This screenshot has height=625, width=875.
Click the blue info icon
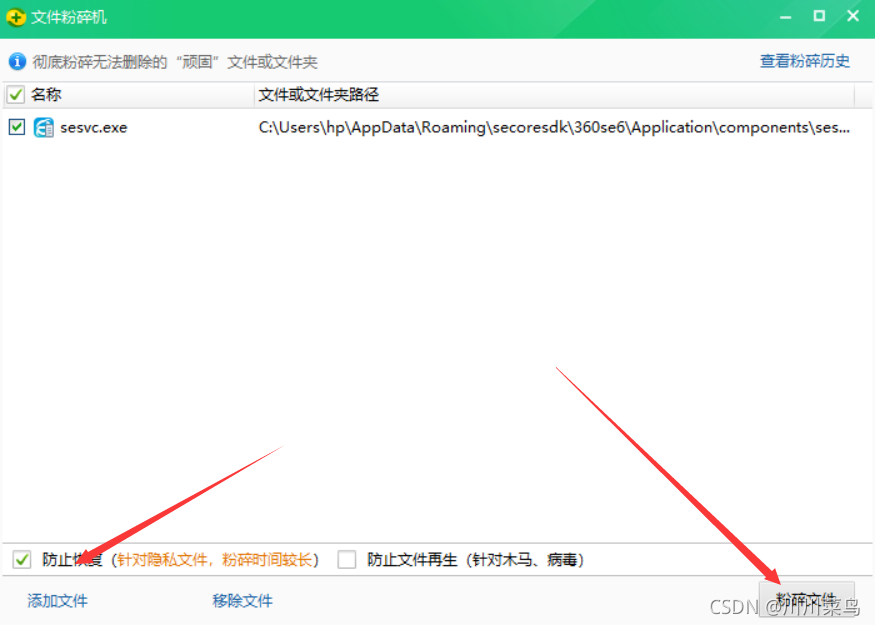17,61
